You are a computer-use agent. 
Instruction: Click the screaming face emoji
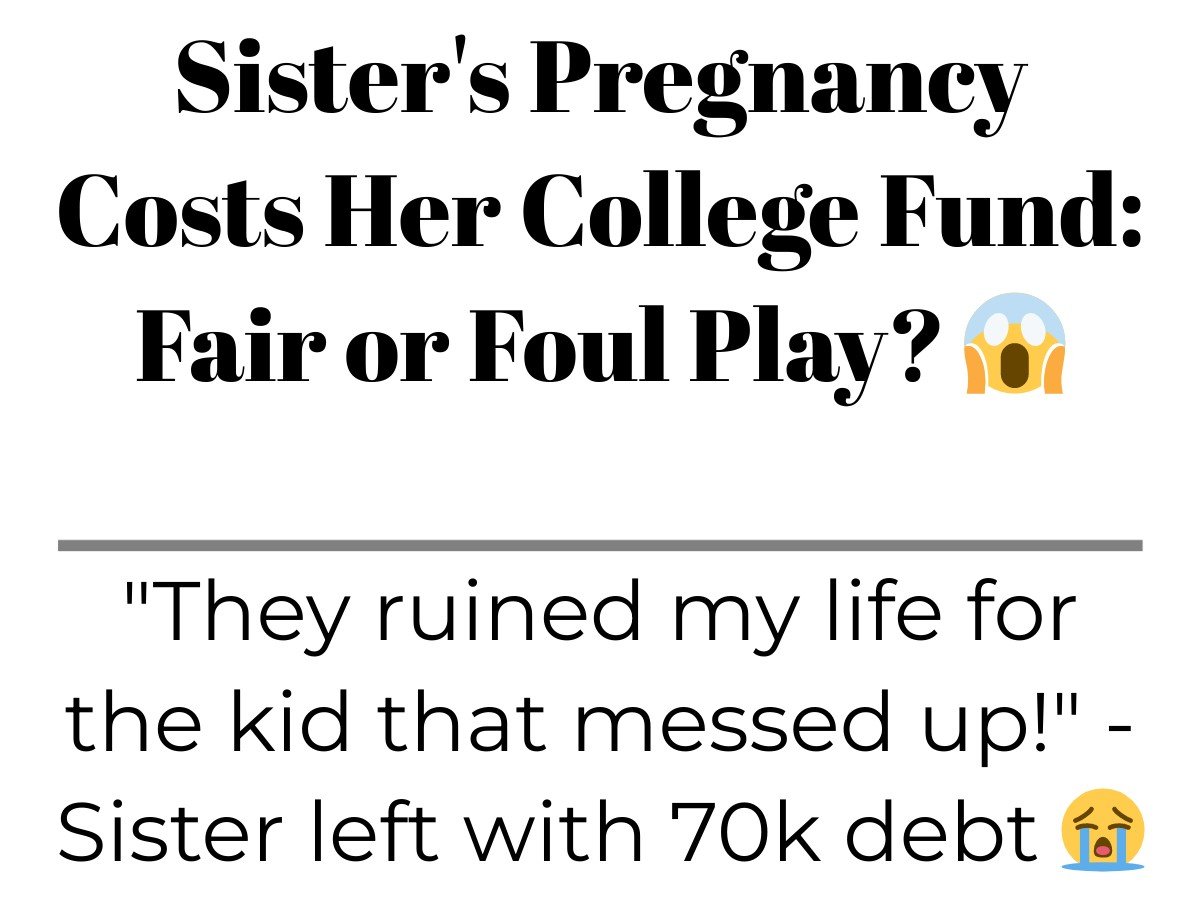pos(1013,343)
